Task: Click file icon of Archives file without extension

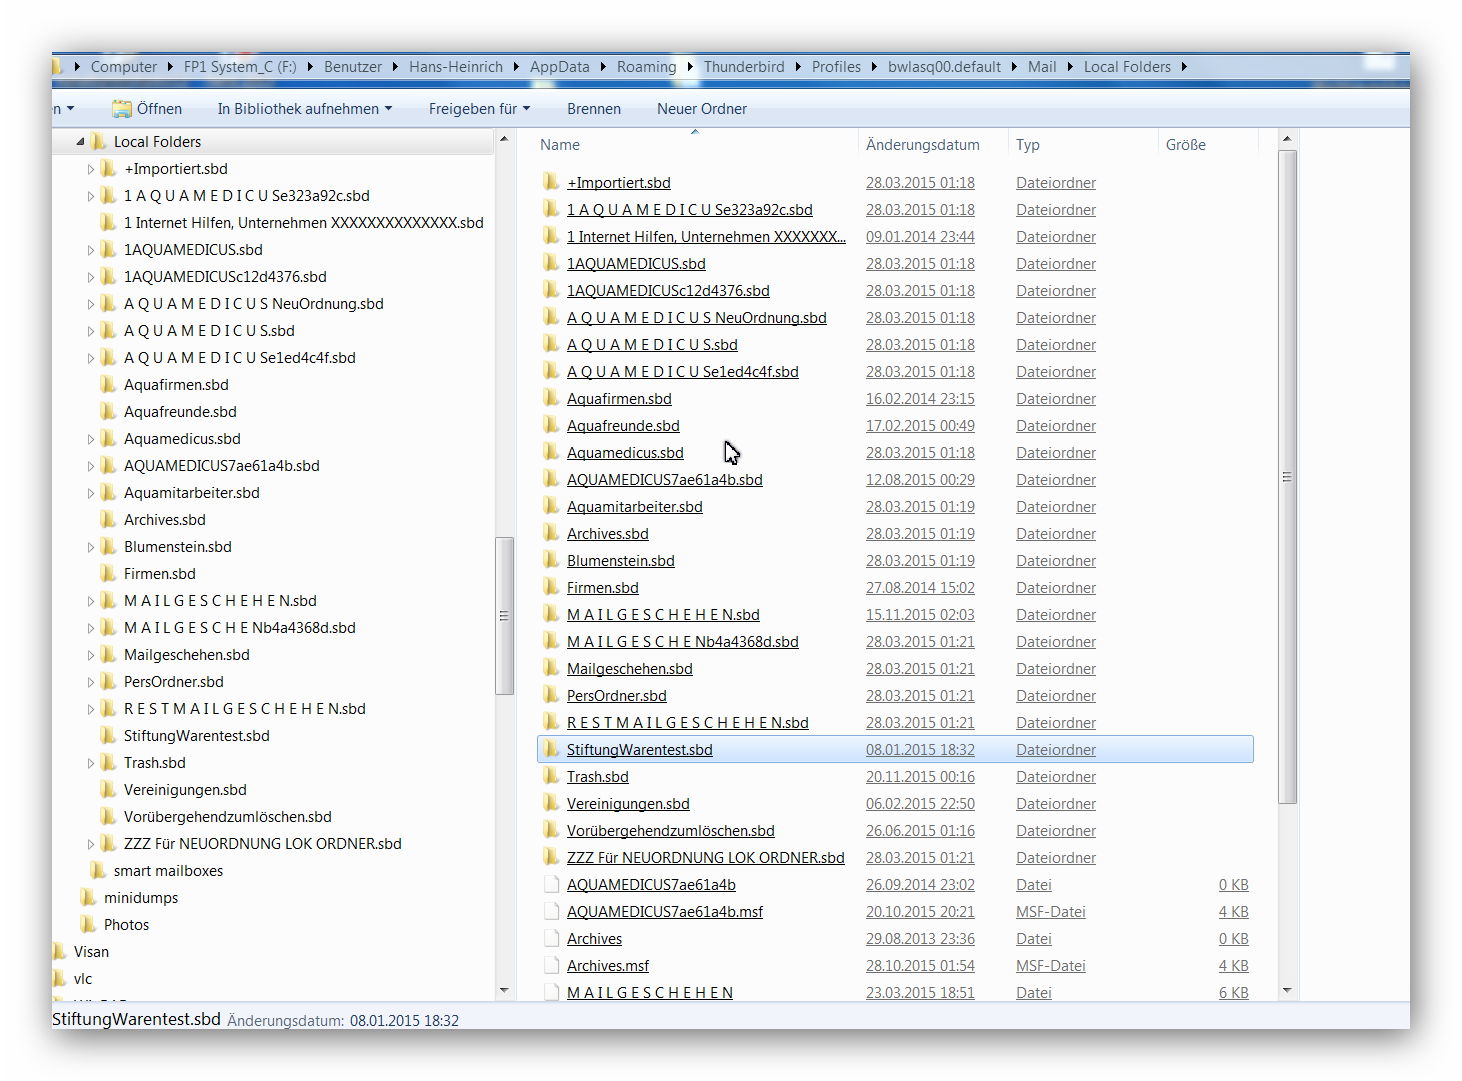Action: (x=551, y=938)
